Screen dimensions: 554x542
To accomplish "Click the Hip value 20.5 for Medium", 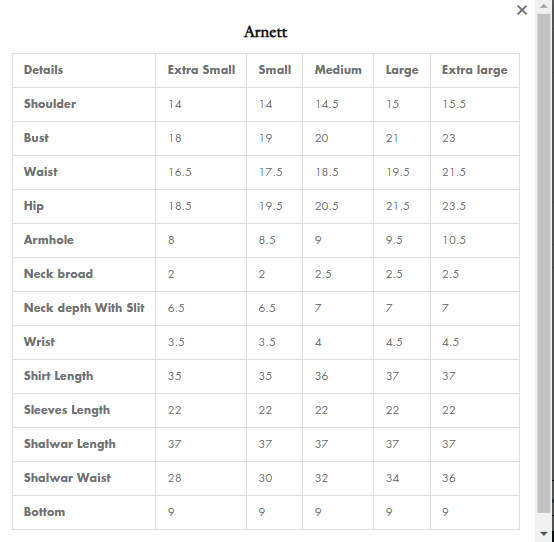I will (x=326, y=206).
